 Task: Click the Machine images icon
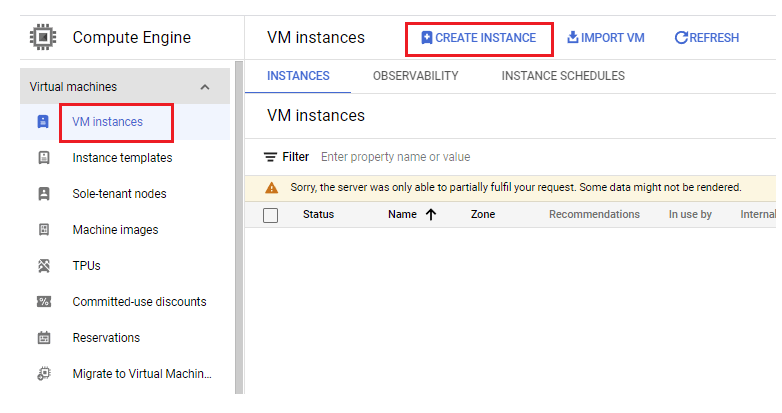pos(44,229)
